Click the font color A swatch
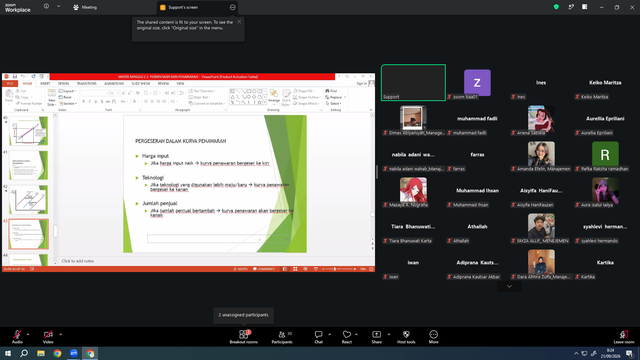 (x=134, y=102)
